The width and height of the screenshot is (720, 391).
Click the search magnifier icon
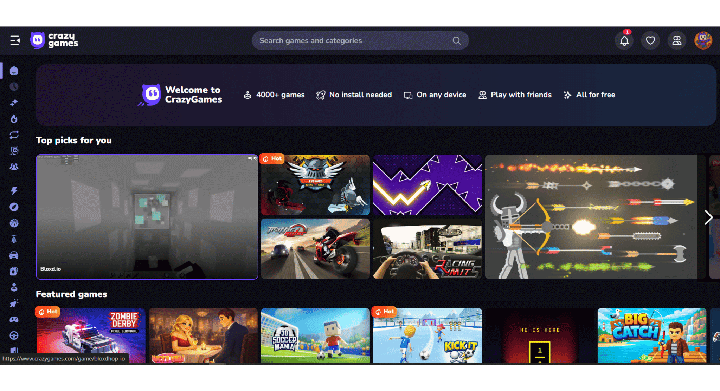pos(456,41)
